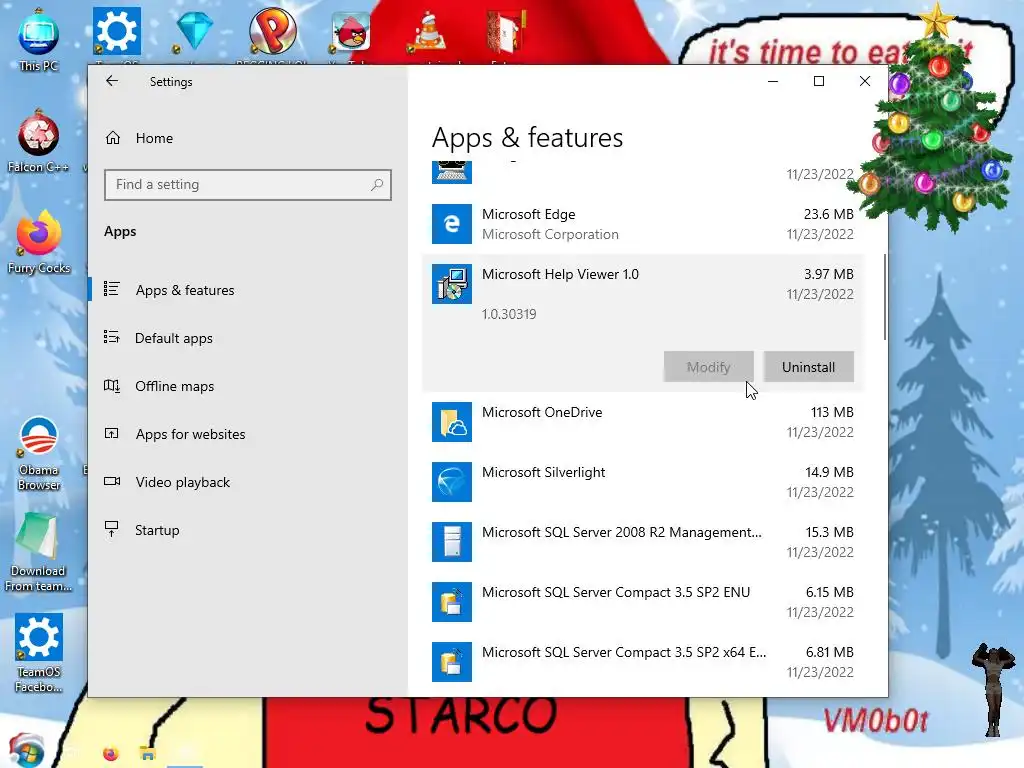The width and height of the screenshot is (1024, 768).
Task: Click the Apps for websites icon
Action: tap(112, 433)
